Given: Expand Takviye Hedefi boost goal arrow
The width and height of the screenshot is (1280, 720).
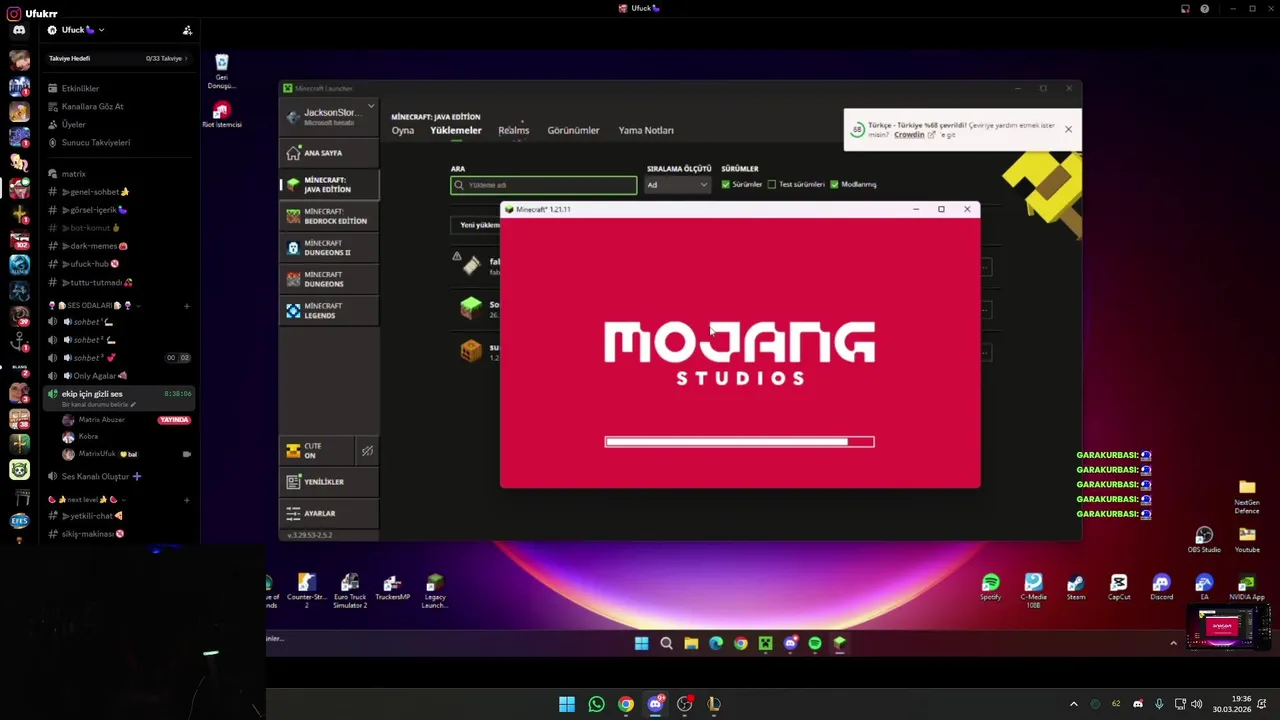Looking at the screenshot, I should pyautogui.click(x=186, y=58).
